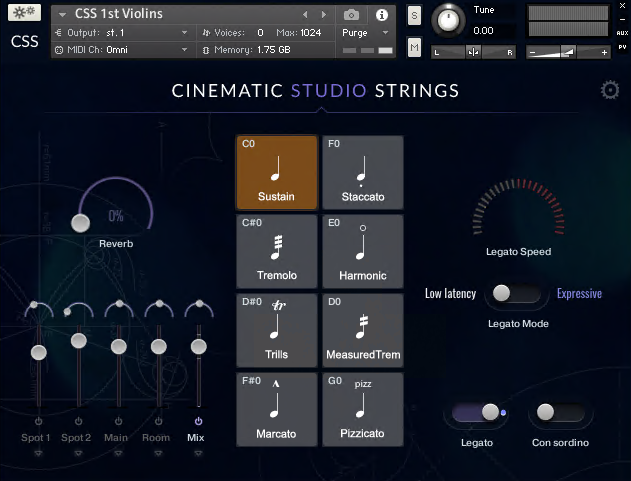Open the settings gear icon
This screenshot has height=481, width=631.
[610, 90]
